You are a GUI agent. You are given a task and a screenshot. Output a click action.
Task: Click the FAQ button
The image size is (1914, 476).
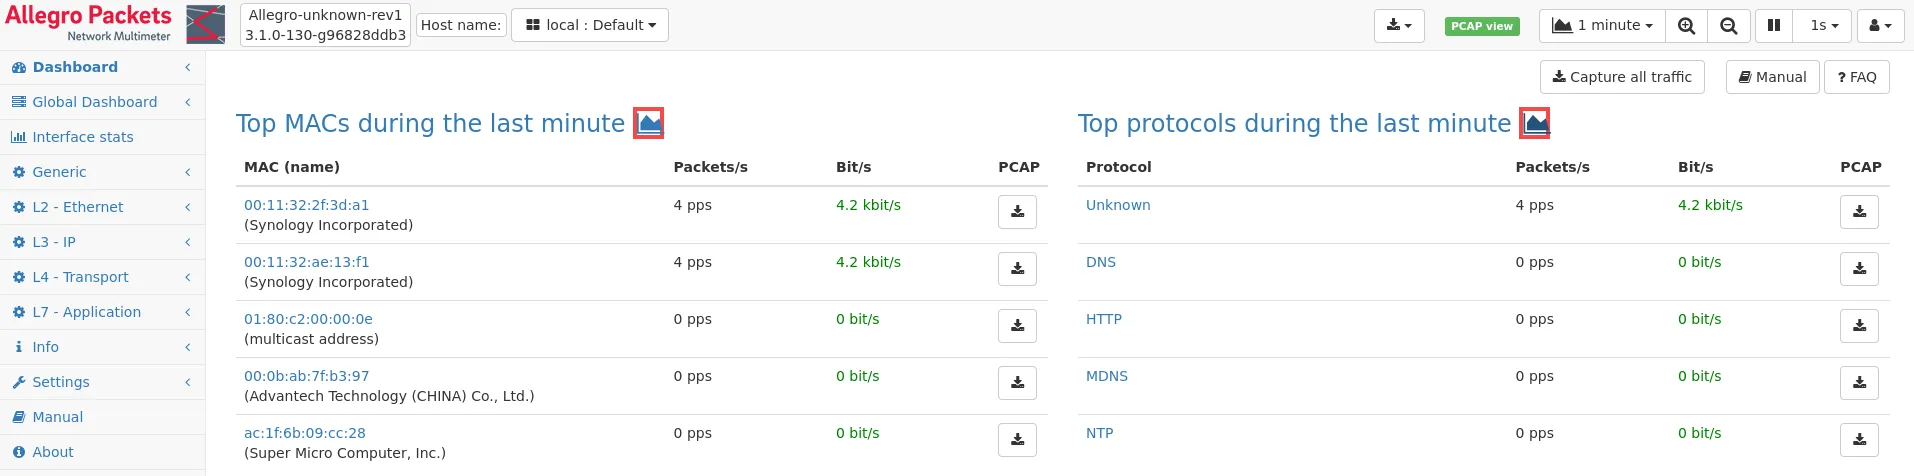click(x=1857, y=77)
